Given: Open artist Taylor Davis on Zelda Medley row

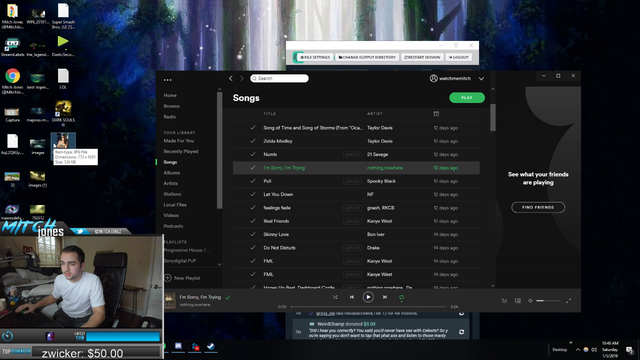Looking at the screenshot, I should tap(380, 141).
